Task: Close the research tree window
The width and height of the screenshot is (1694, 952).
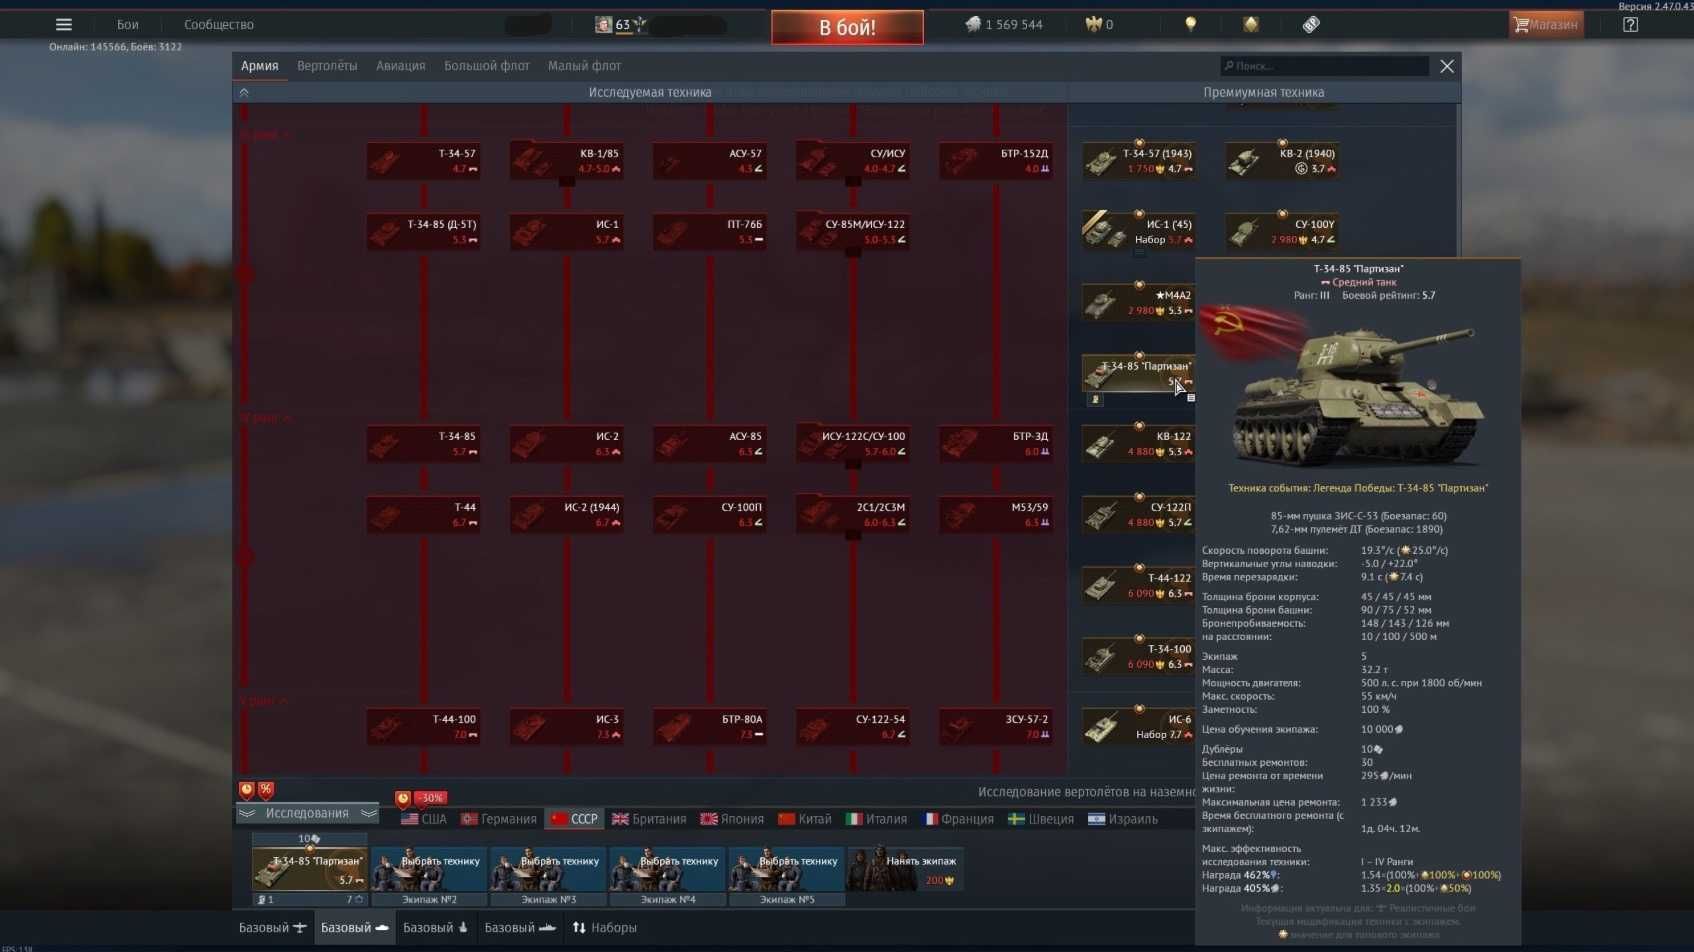Action: 1446,66
